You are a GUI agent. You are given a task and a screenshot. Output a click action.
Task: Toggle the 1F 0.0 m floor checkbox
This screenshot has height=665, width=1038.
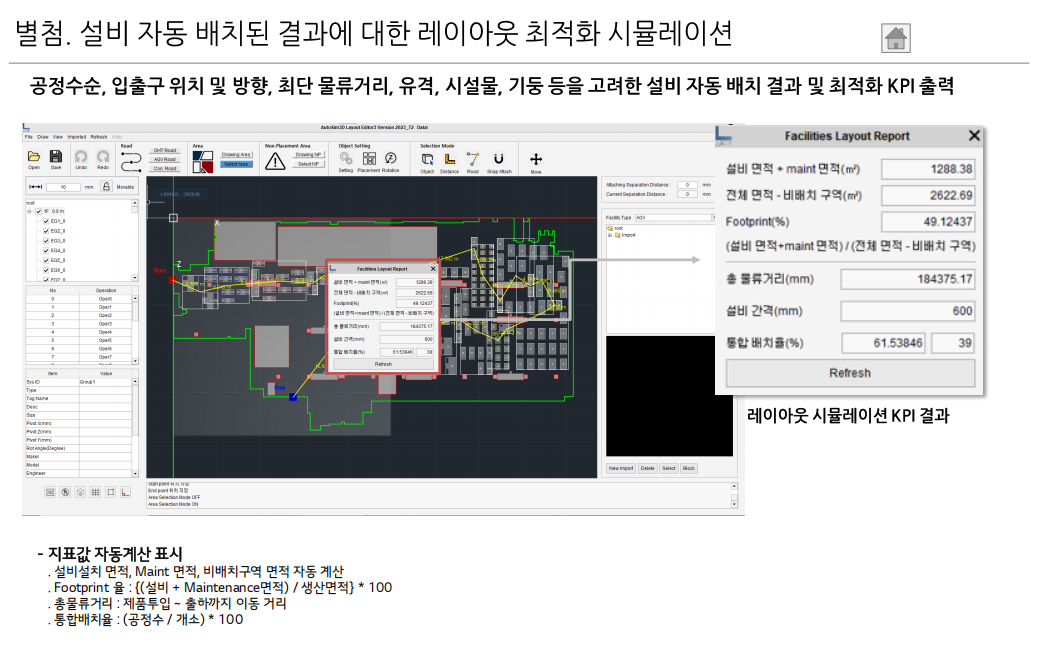[39, 211]
